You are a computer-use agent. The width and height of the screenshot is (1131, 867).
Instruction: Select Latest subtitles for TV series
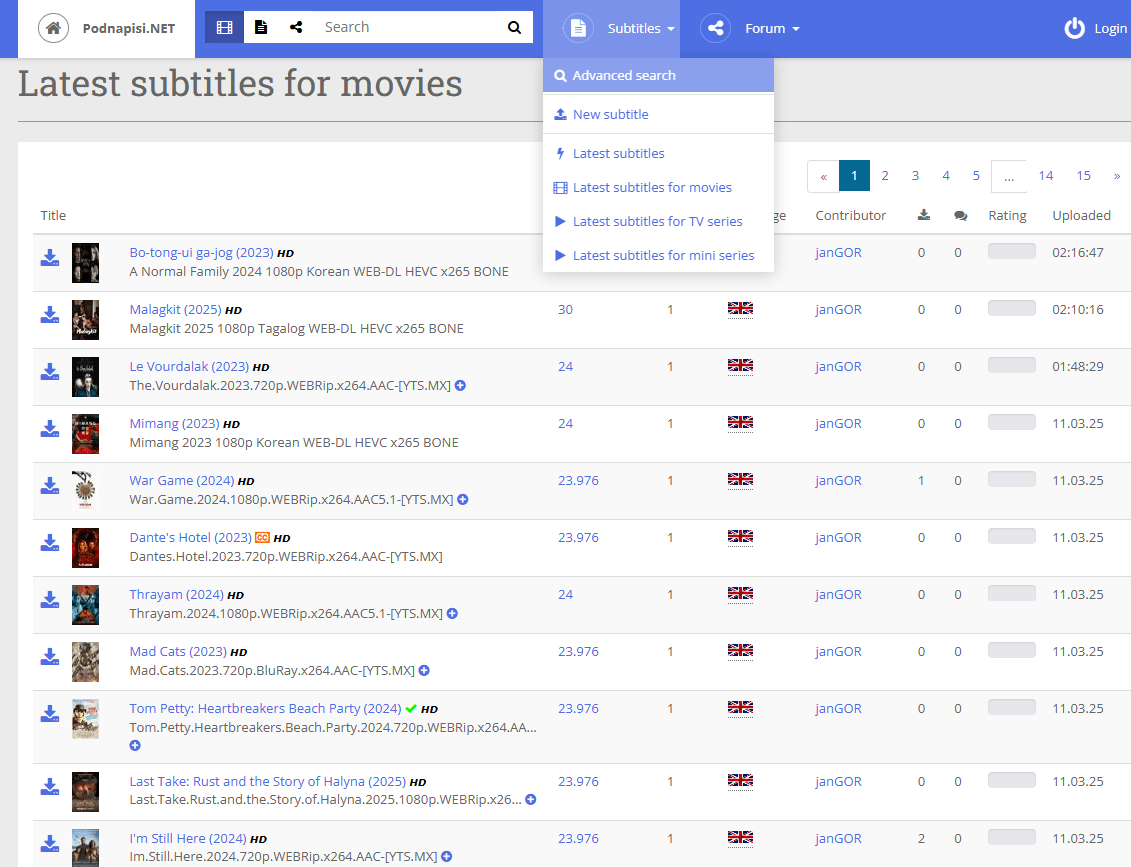point(657,221)
